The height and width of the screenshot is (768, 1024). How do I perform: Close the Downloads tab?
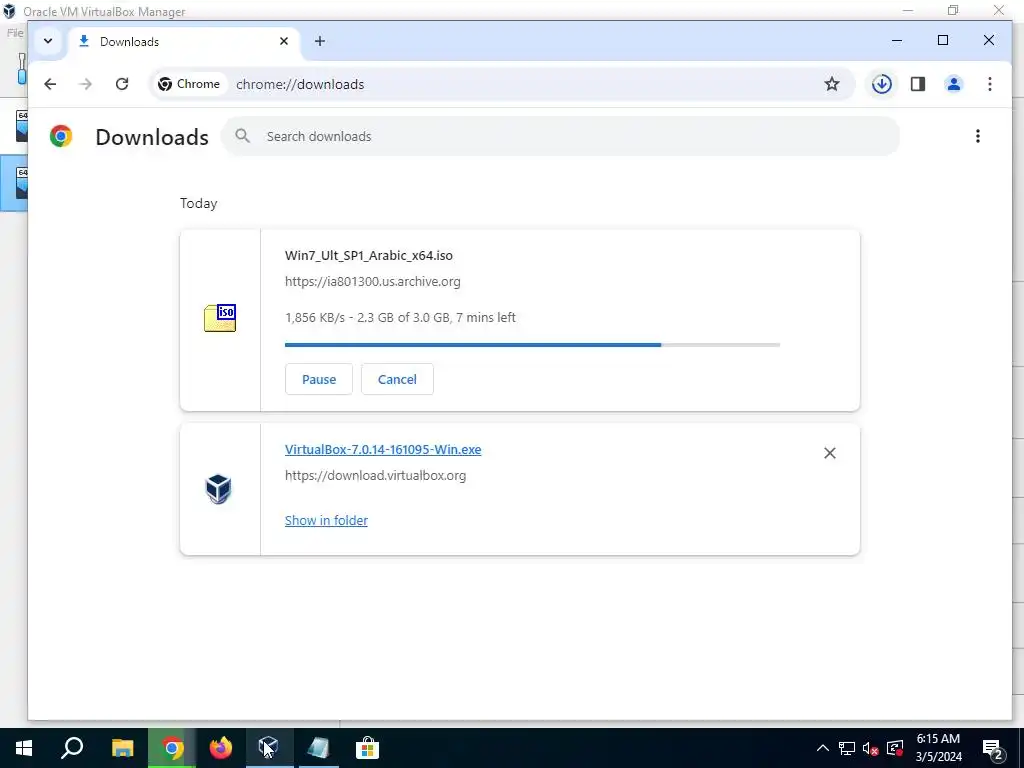tap(283, 41)
